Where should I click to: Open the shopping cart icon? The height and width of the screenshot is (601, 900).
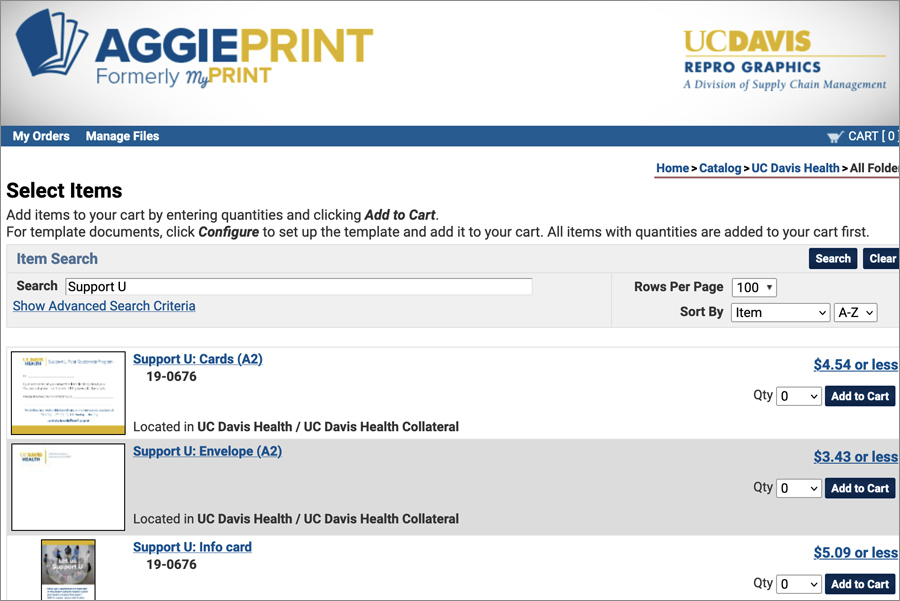coord(835,137)
